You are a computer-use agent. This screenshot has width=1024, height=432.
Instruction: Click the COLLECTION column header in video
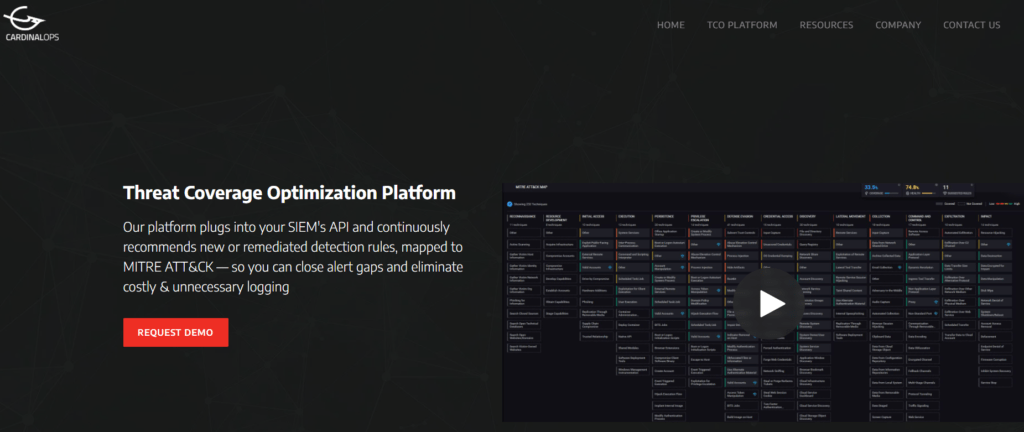[x=881, y=216]
